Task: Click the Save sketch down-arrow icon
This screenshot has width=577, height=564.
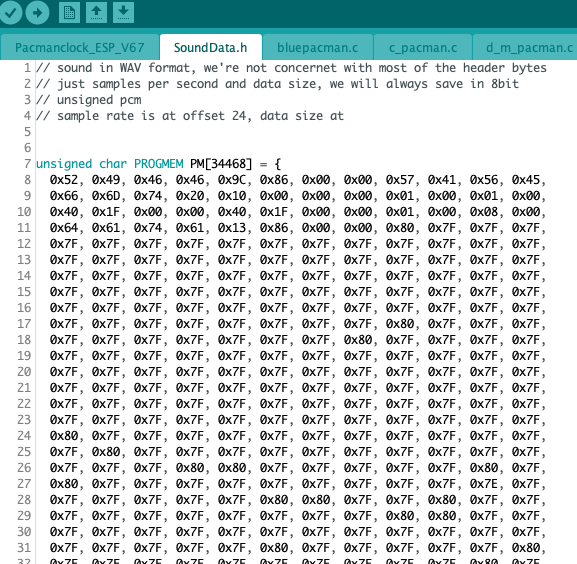Action: pyautogui.click(x=123, y=13)
